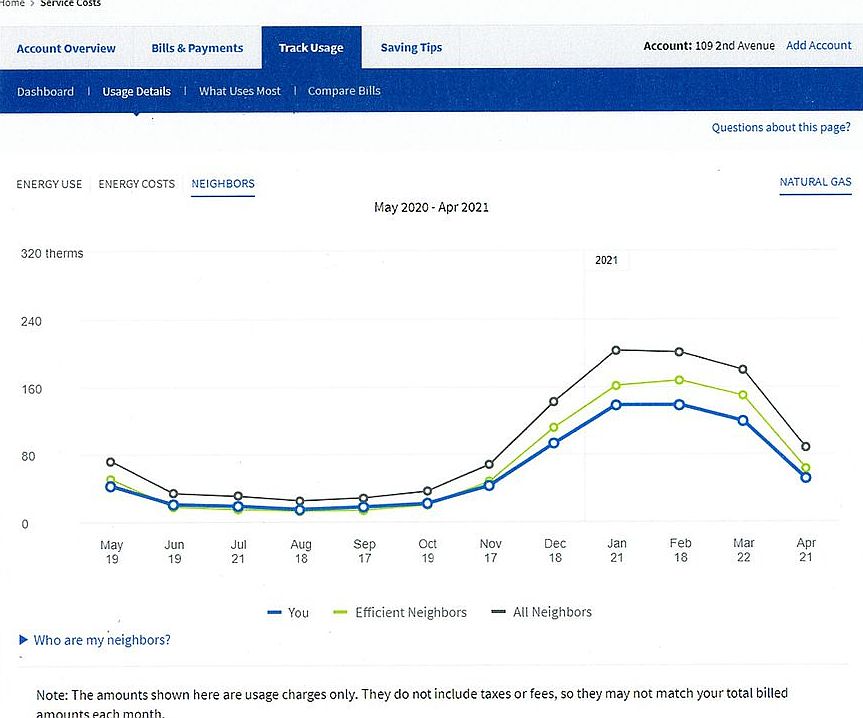Click the blue You Mar 22 data point
Viewport: 863px width, 718px height.
[743, 420]
